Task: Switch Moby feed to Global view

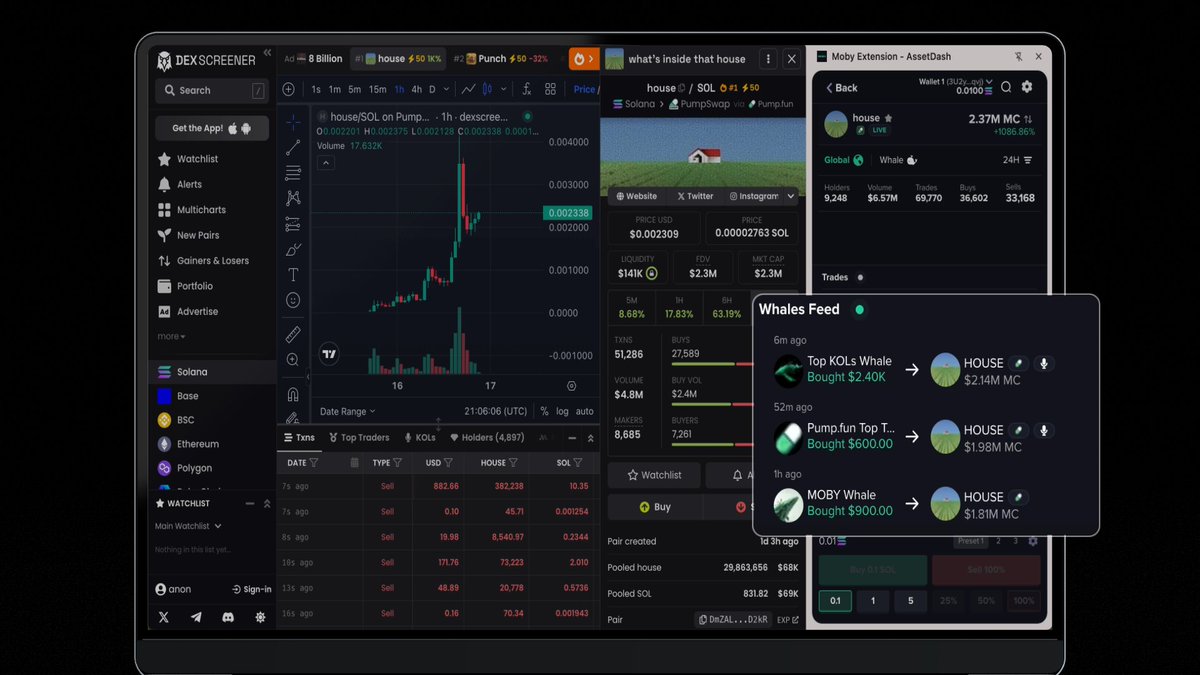Action: pyautogui.click(x=843, y=160)
